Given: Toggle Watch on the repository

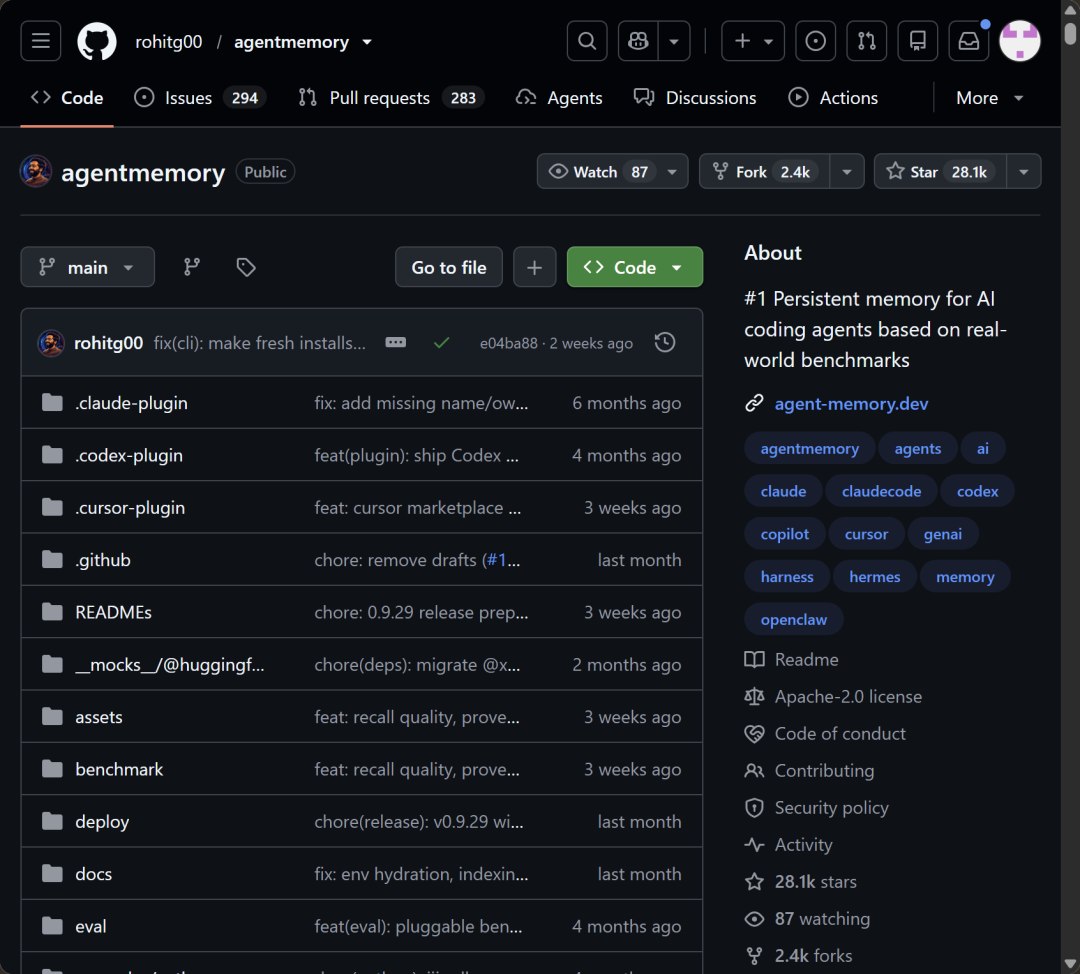Looking at the screenshot, I should click(599, 172).
